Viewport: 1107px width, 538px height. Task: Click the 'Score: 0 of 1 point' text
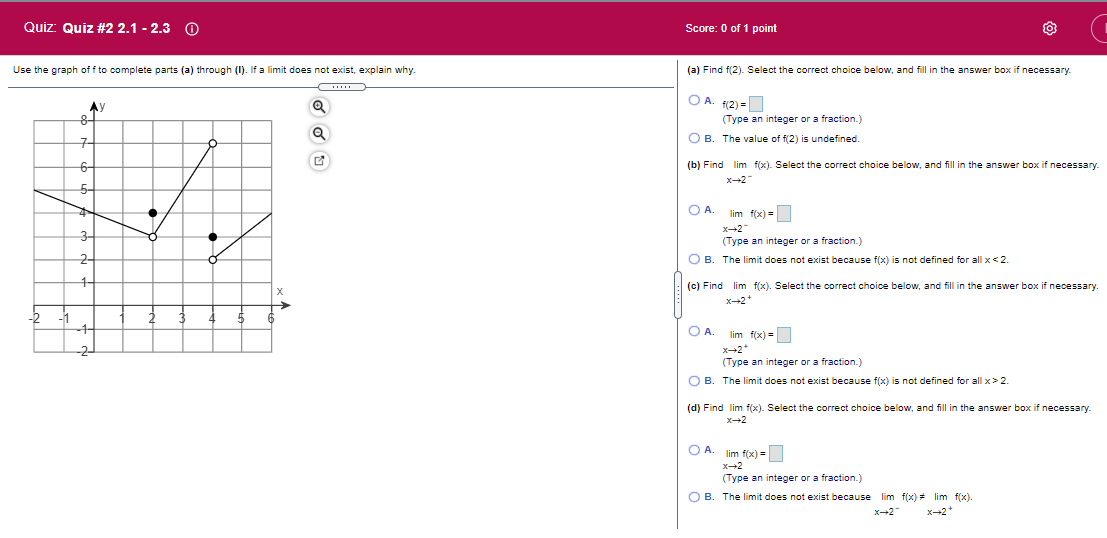point(731,28)
